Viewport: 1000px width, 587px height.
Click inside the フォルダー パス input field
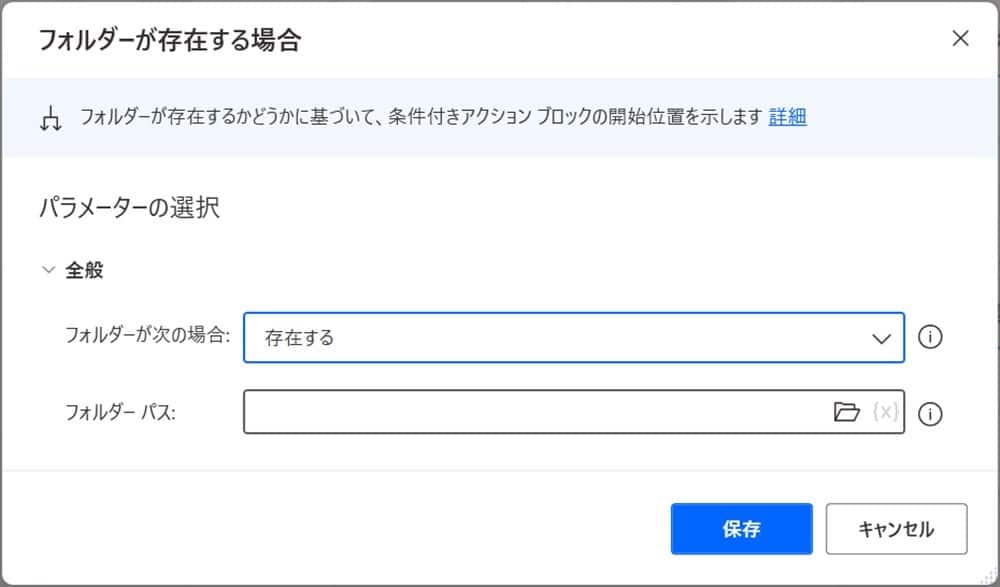tap(500, 412)
